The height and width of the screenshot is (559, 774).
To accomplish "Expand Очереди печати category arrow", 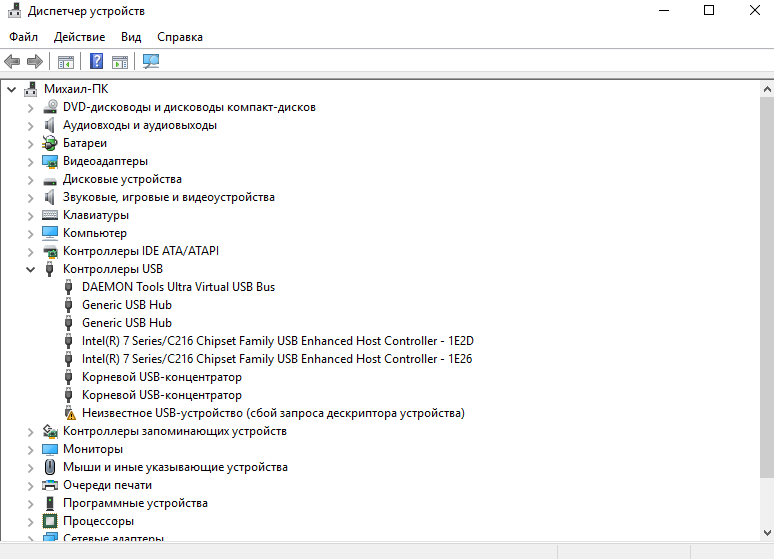I will tap(30, 486).
